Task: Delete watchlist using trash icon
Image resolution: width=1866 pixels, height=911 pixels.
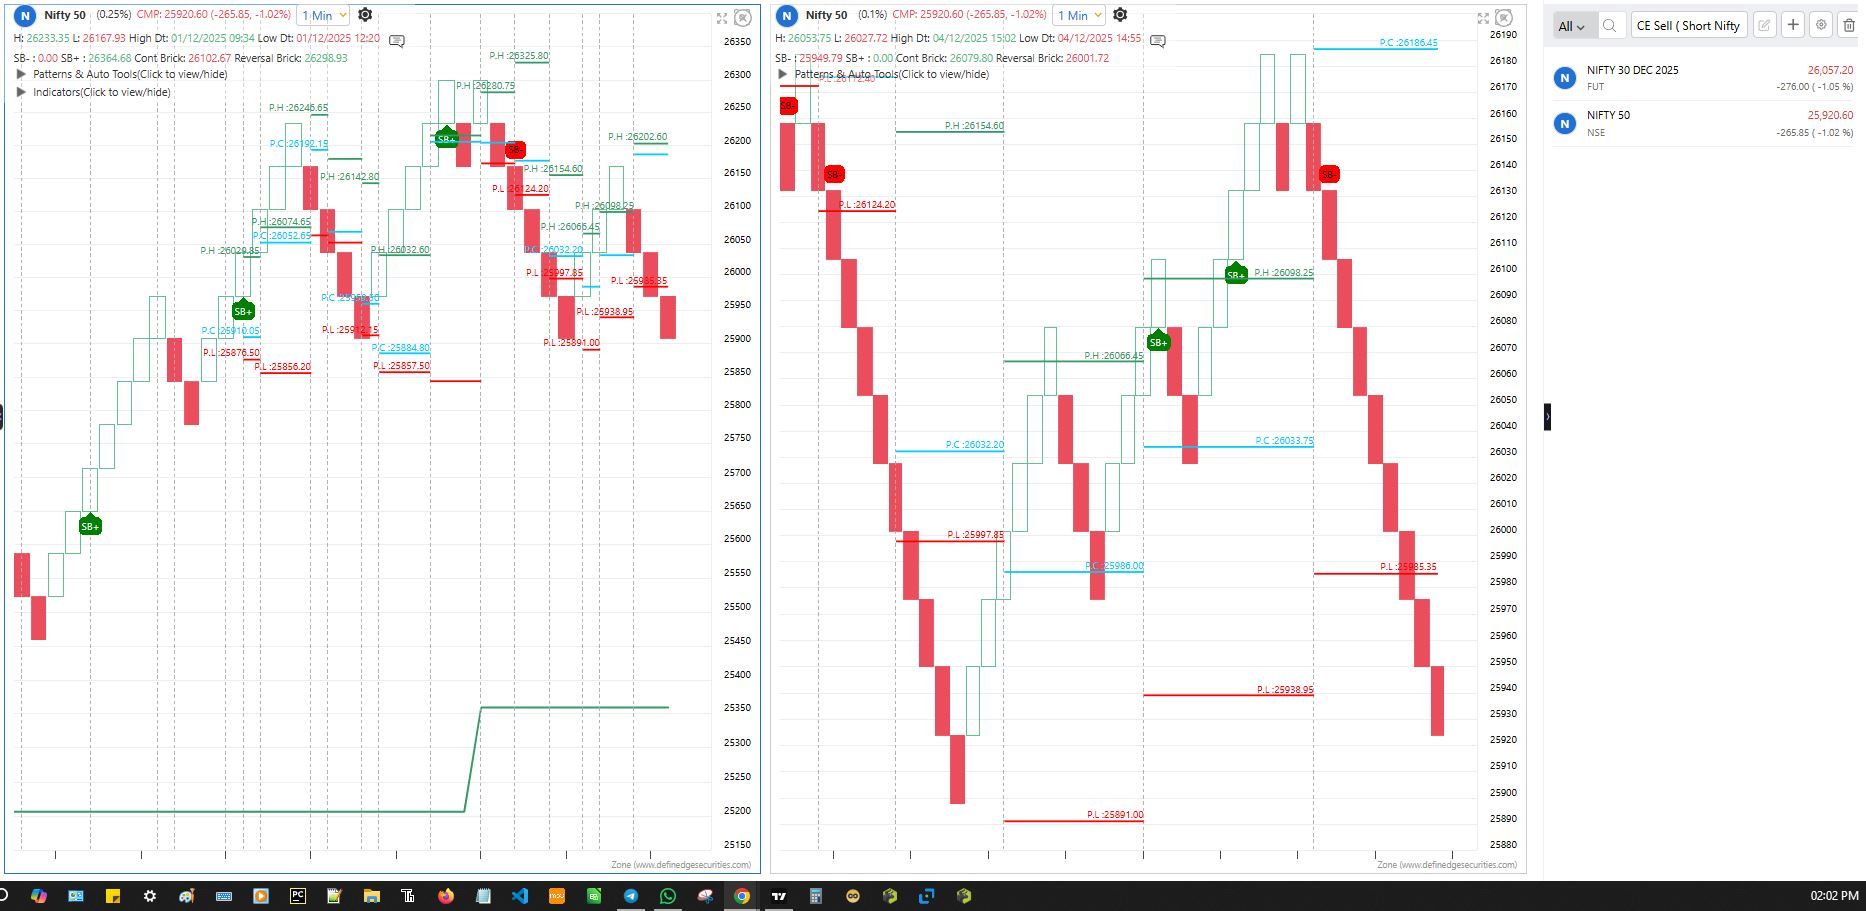Action: coord(1849,26)
